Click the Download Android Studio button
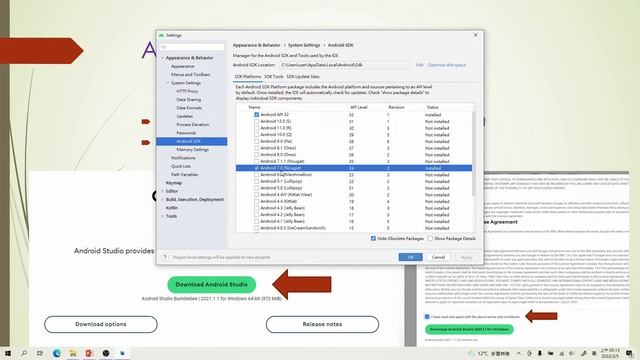This screenshot has height=360, width=640. point(211,284)
